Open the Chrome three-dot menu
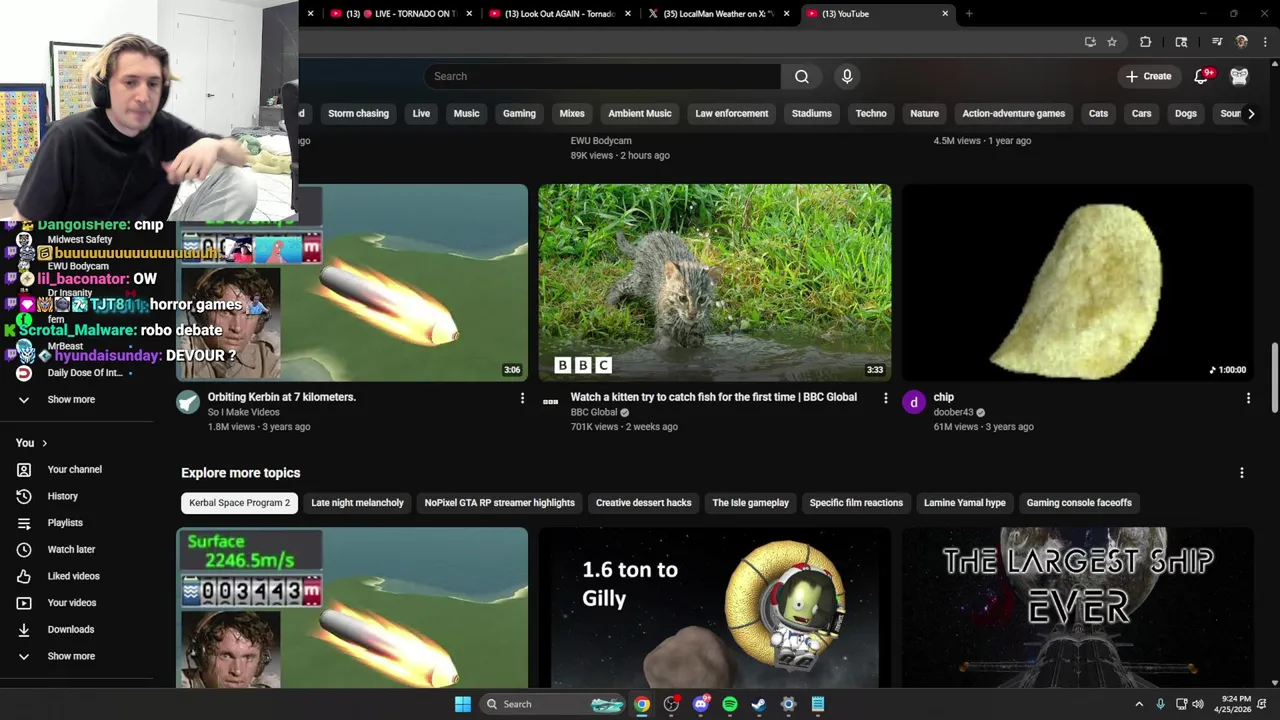This screenshot has height=720, width=1280. [1265, 42]
